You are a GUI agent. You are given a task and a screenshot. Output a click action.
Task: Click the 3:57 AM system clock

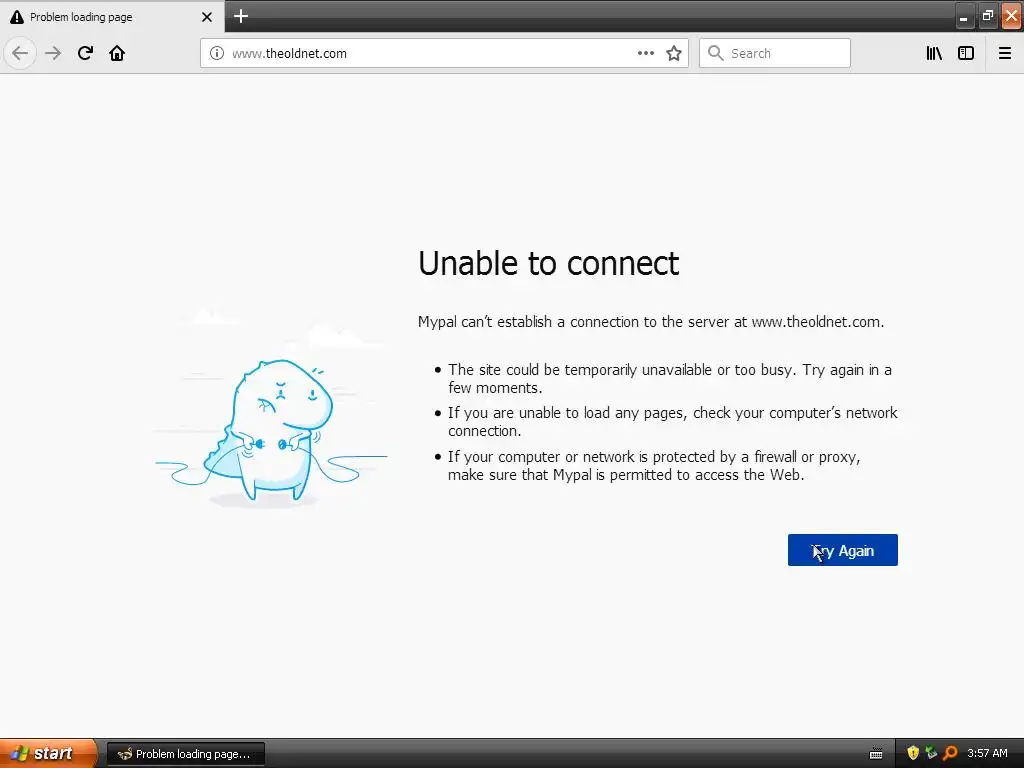coord(987,753)
